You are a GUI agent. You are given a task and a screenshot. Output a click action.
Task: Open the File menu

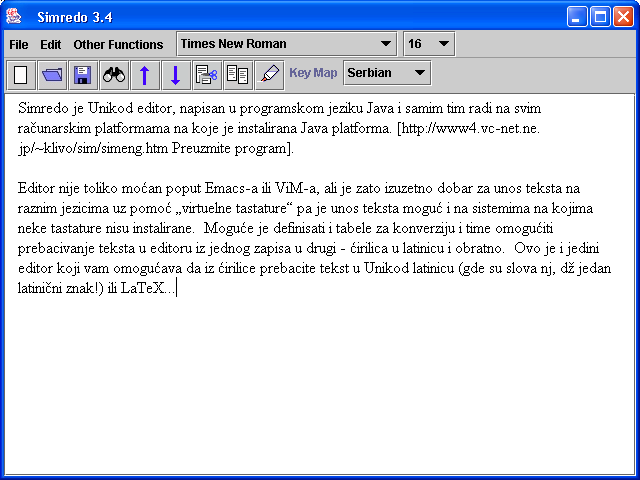pyautogui.click(x=19, y=45)
